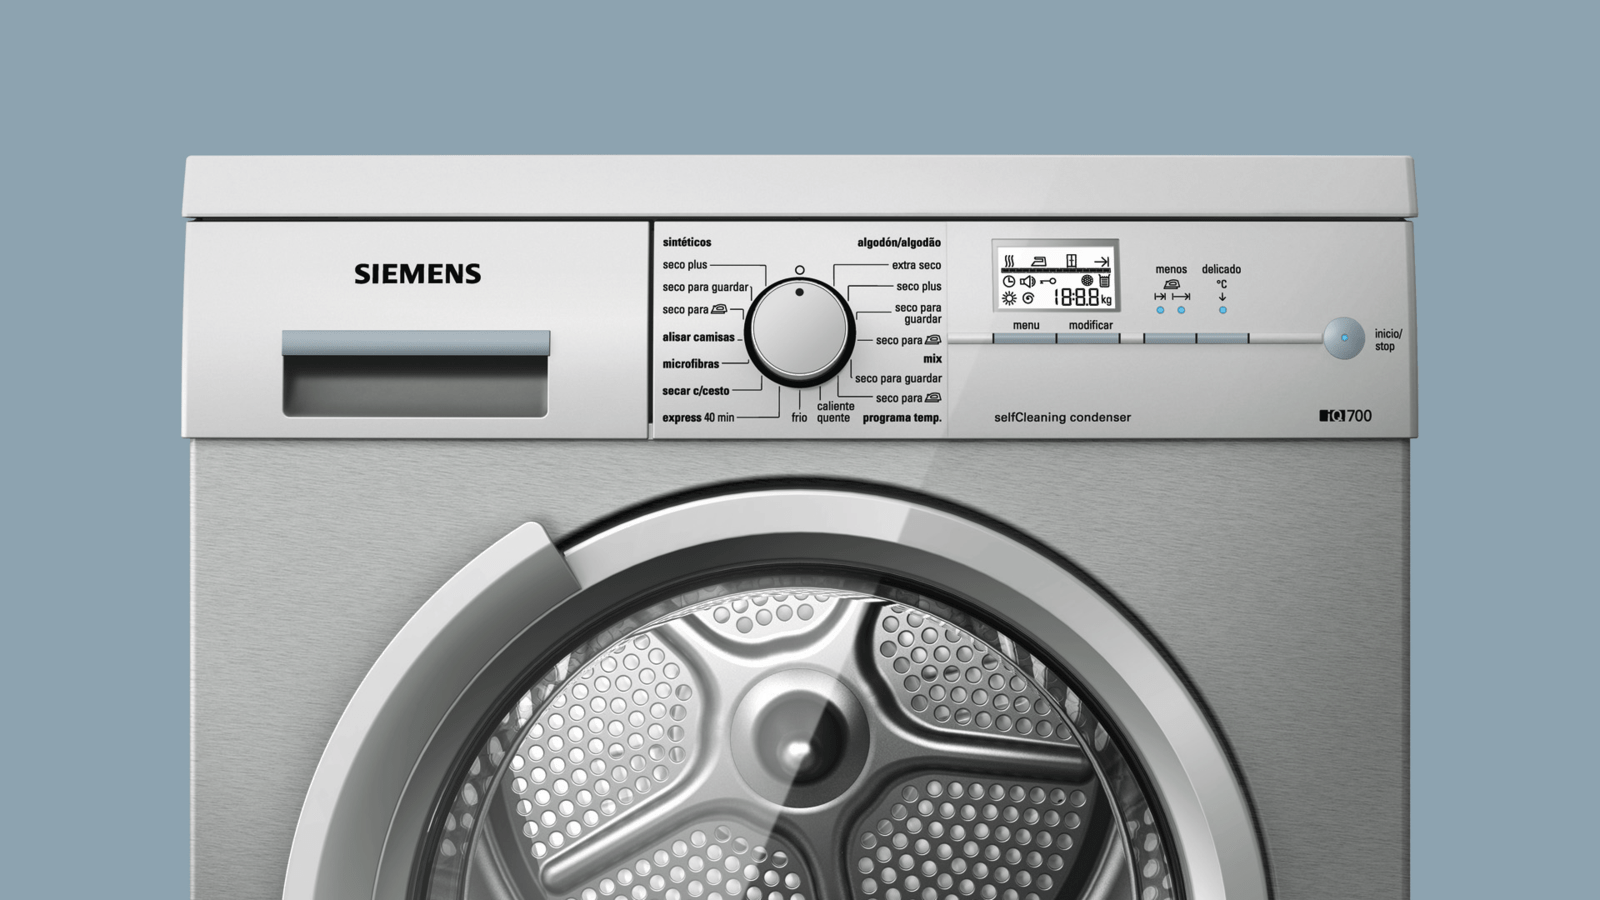
Task: Push the round inicio/stop button
Action: click(1344, 339)
